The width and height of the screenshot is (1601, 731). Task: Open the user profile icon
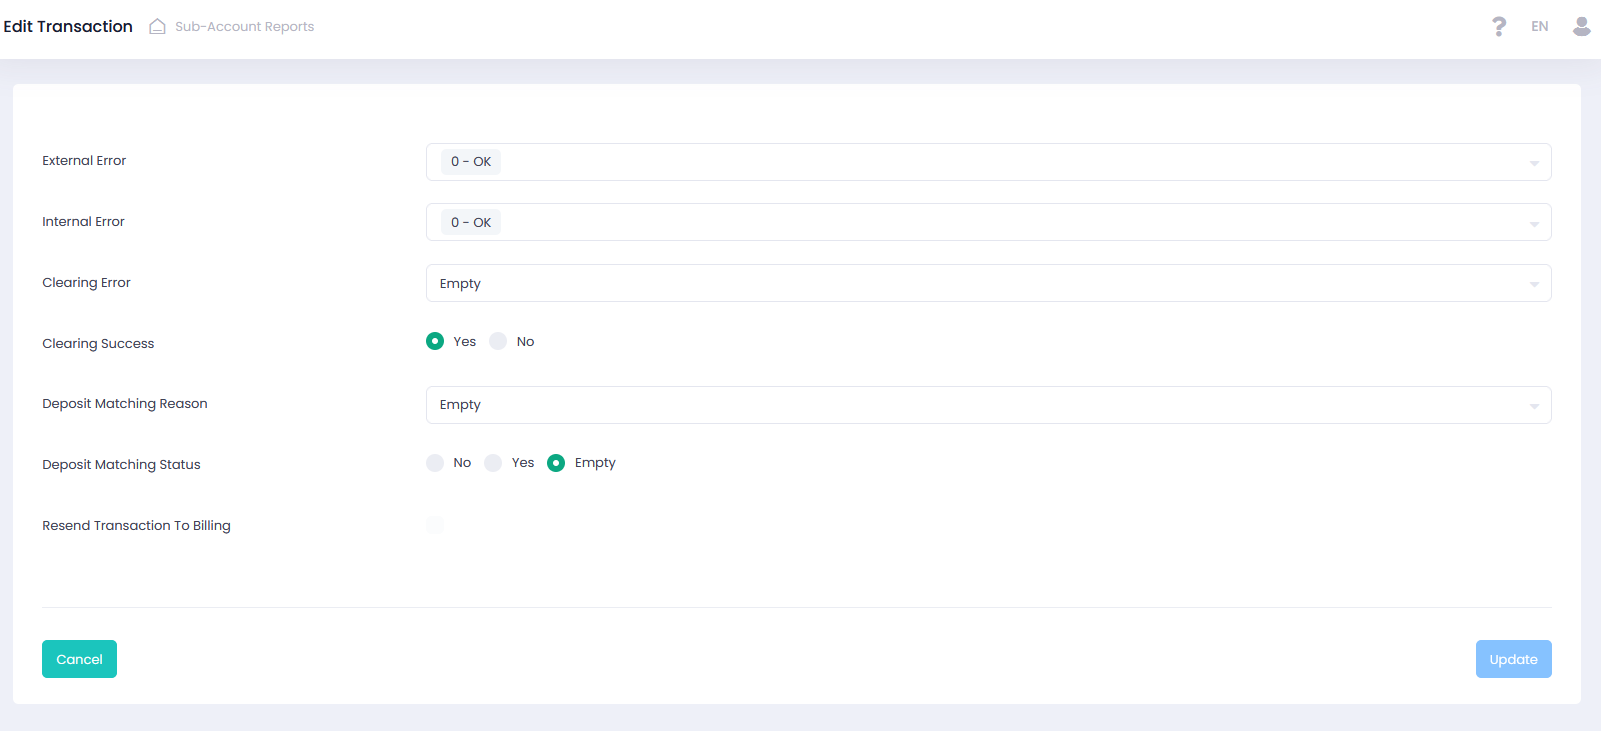point(1581,27)
